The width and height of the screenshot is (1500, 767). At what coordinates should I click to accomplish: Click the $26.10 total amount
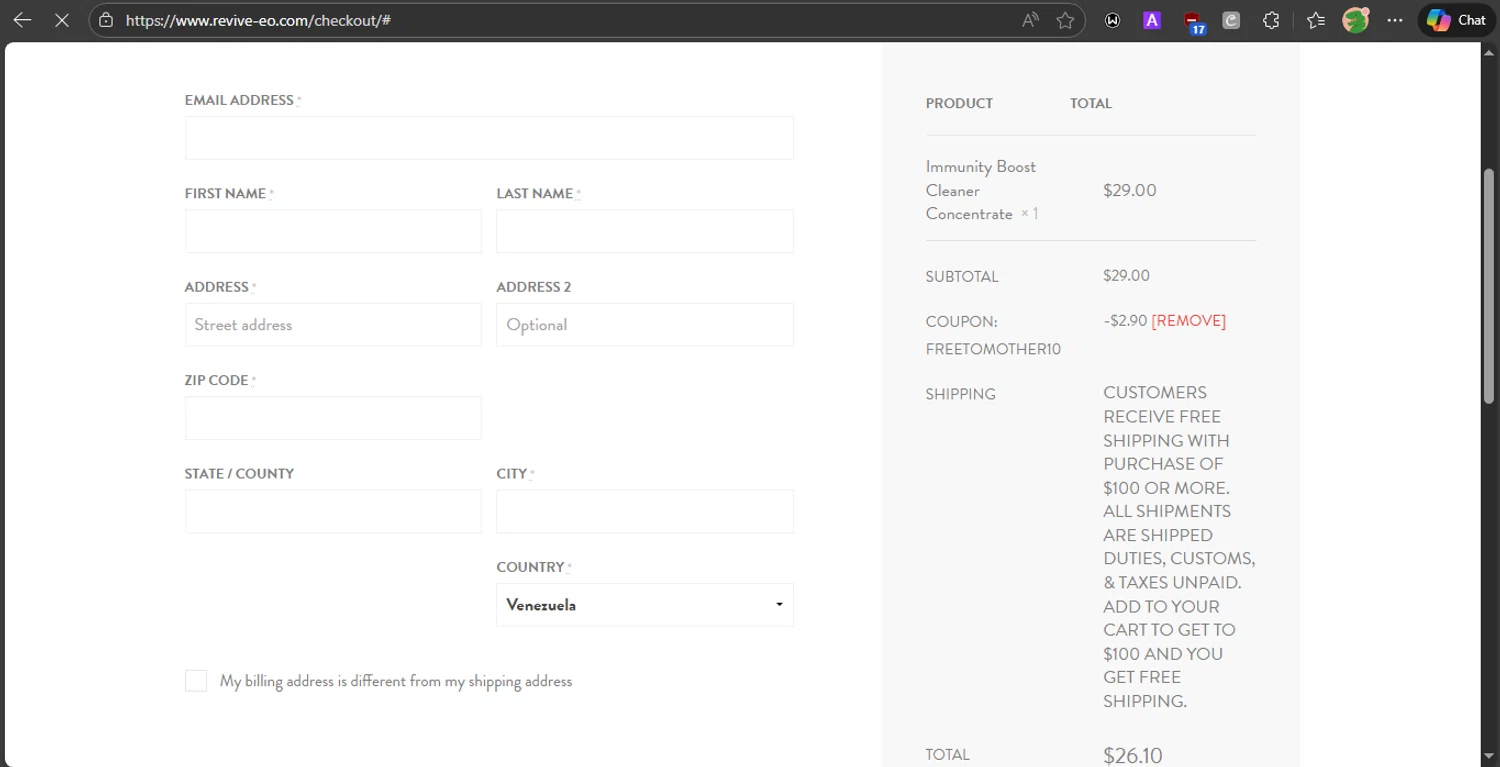coord(1133,756)
